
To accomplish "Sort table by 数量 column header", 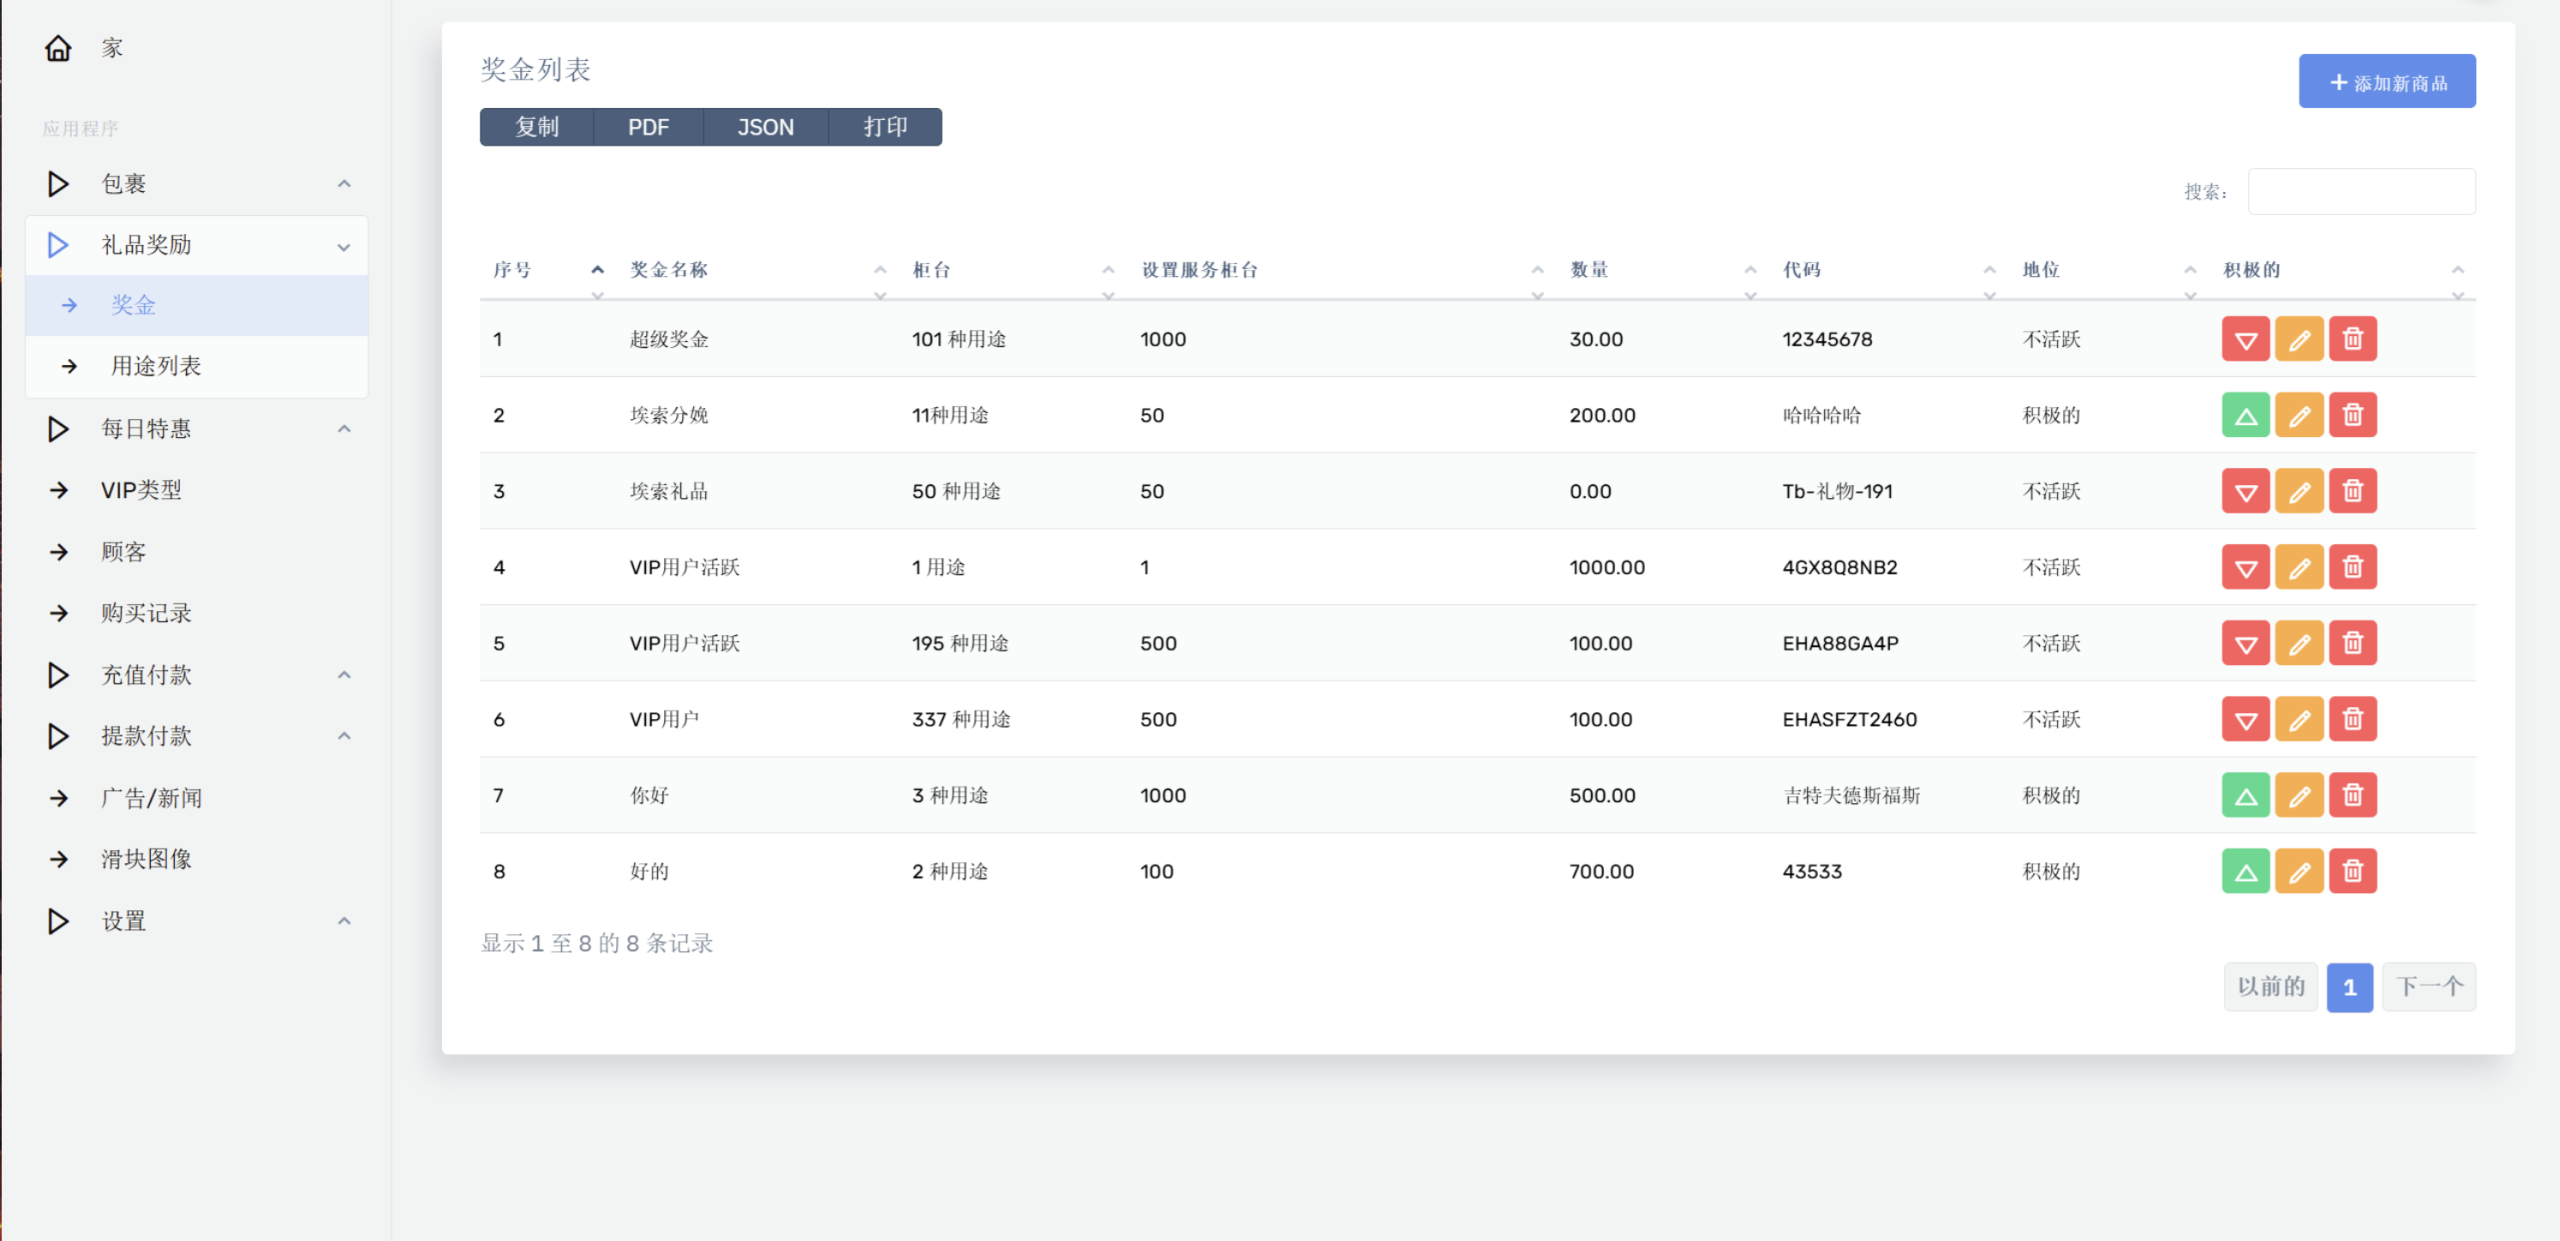I will (x=1589, y=270).
